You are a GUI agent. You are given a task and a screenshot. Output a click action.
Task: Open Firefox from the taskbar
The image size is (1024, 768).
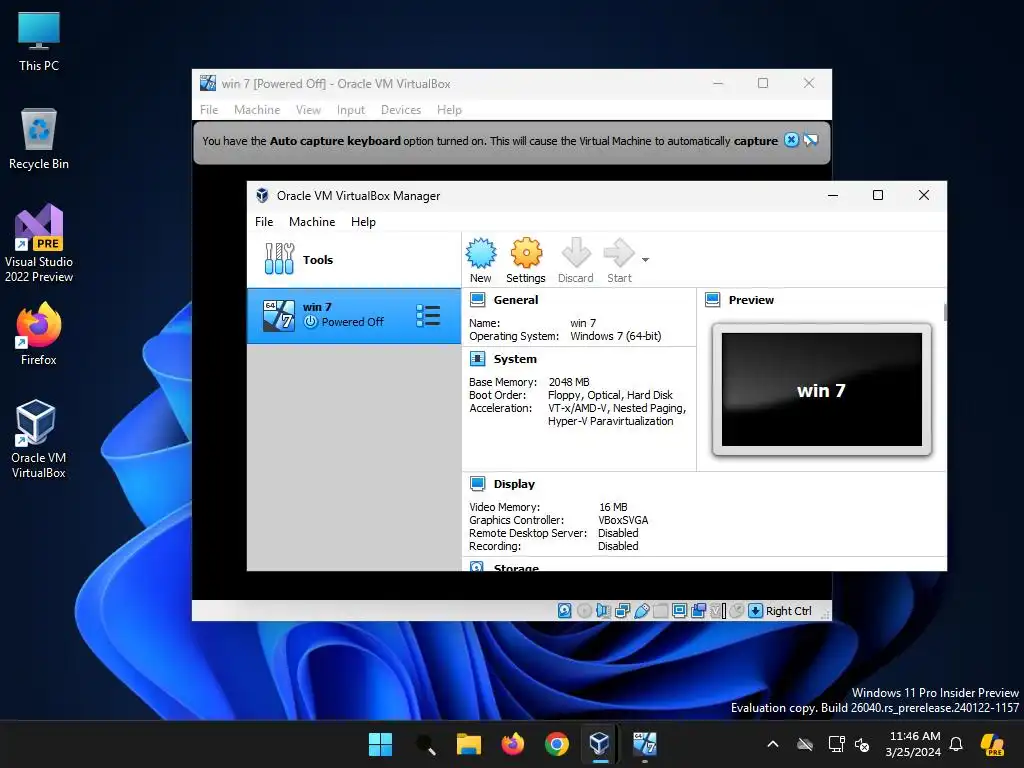pyautogui.click(x=513, y=744)
